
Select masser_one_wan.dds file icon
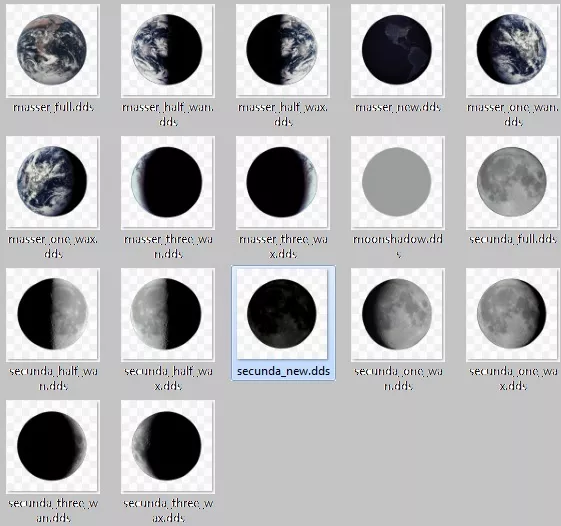[513, 50]
